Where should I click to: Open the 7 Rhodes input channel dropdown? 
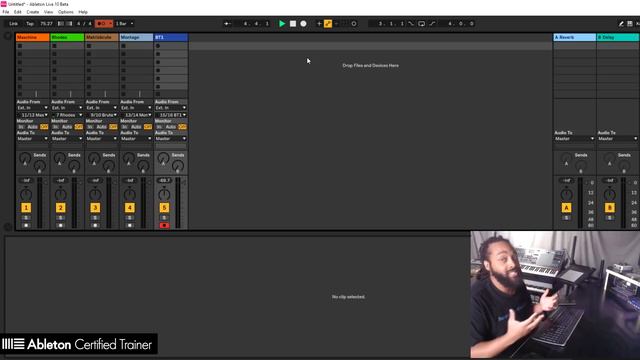pos(67,115)
